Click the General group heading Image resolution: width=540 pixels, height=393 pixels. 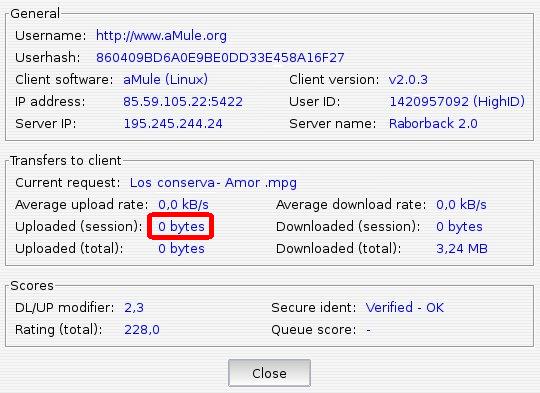tap(35, 14)
